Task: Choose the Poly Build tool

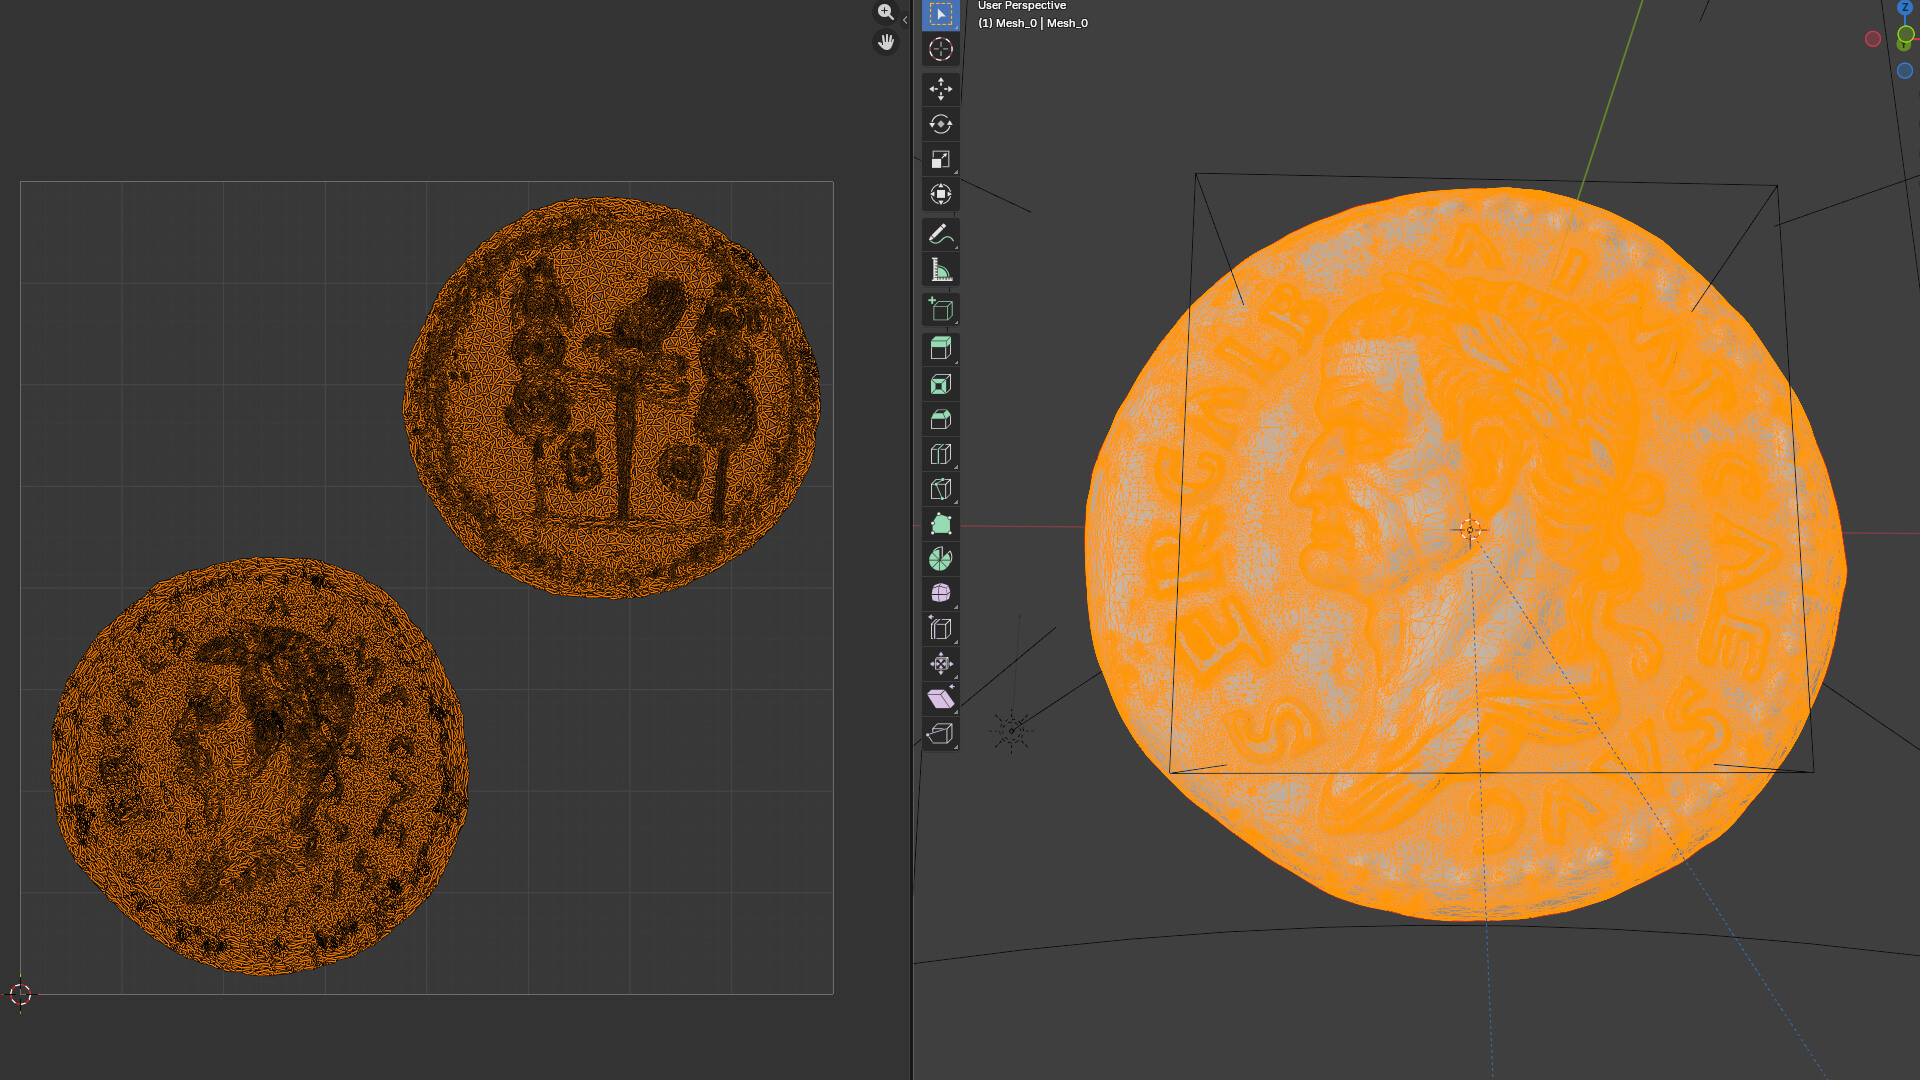Action: pyautogui.click(x=940, y=524)
